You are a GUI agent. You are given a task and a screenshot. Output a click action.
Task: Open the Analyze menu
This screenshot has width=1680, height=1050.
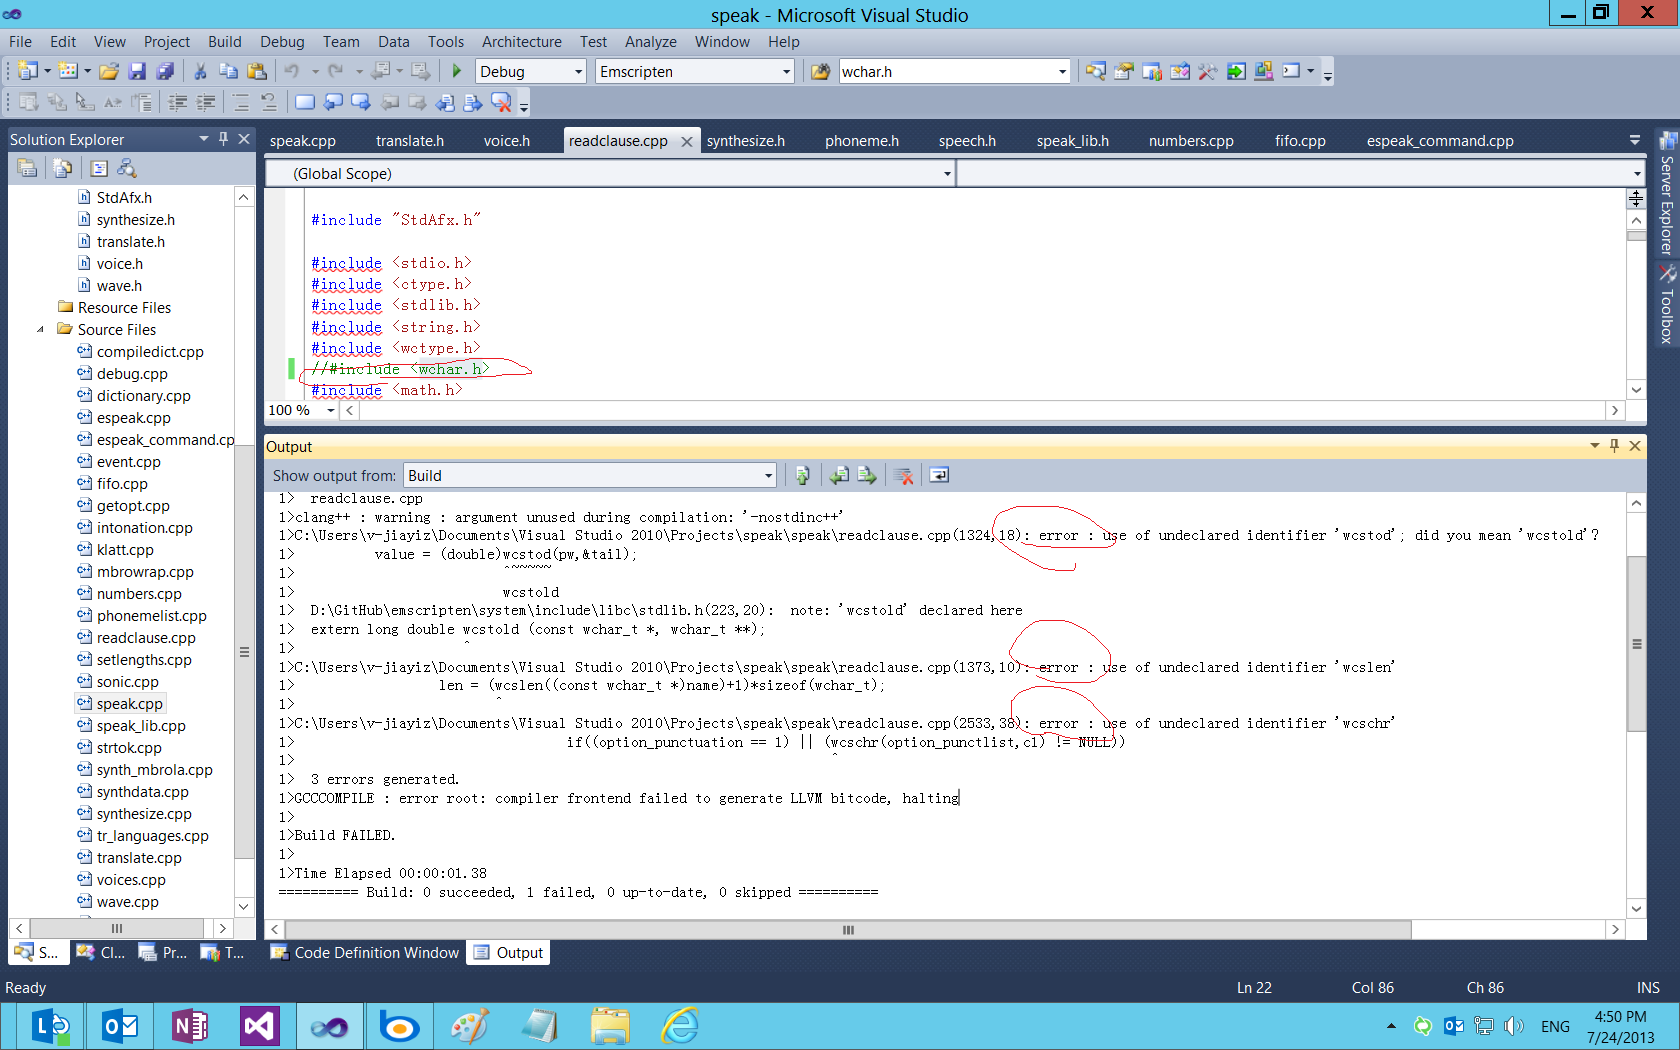coord(651,42)
